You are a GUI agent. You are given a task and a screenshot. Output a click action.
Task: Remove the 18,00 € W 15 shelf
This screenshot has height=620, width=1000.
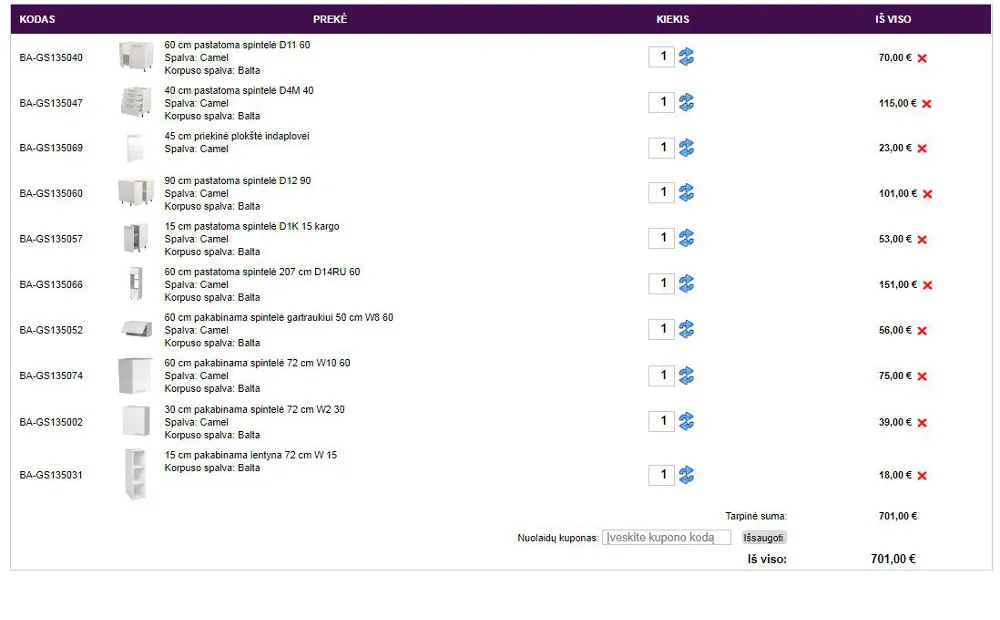click(x=922, y=475)
